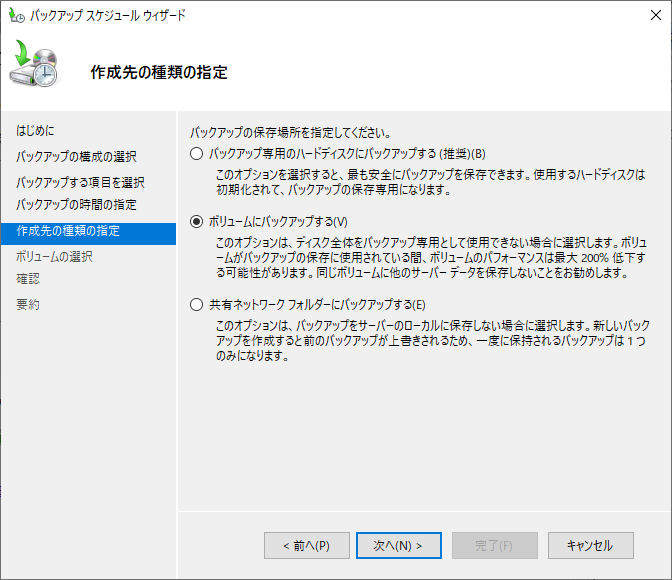Click the greyed-out 完了(F) finish button
Image resolution: width=672 pixels, height=580 pixels.
click(493, 545)
